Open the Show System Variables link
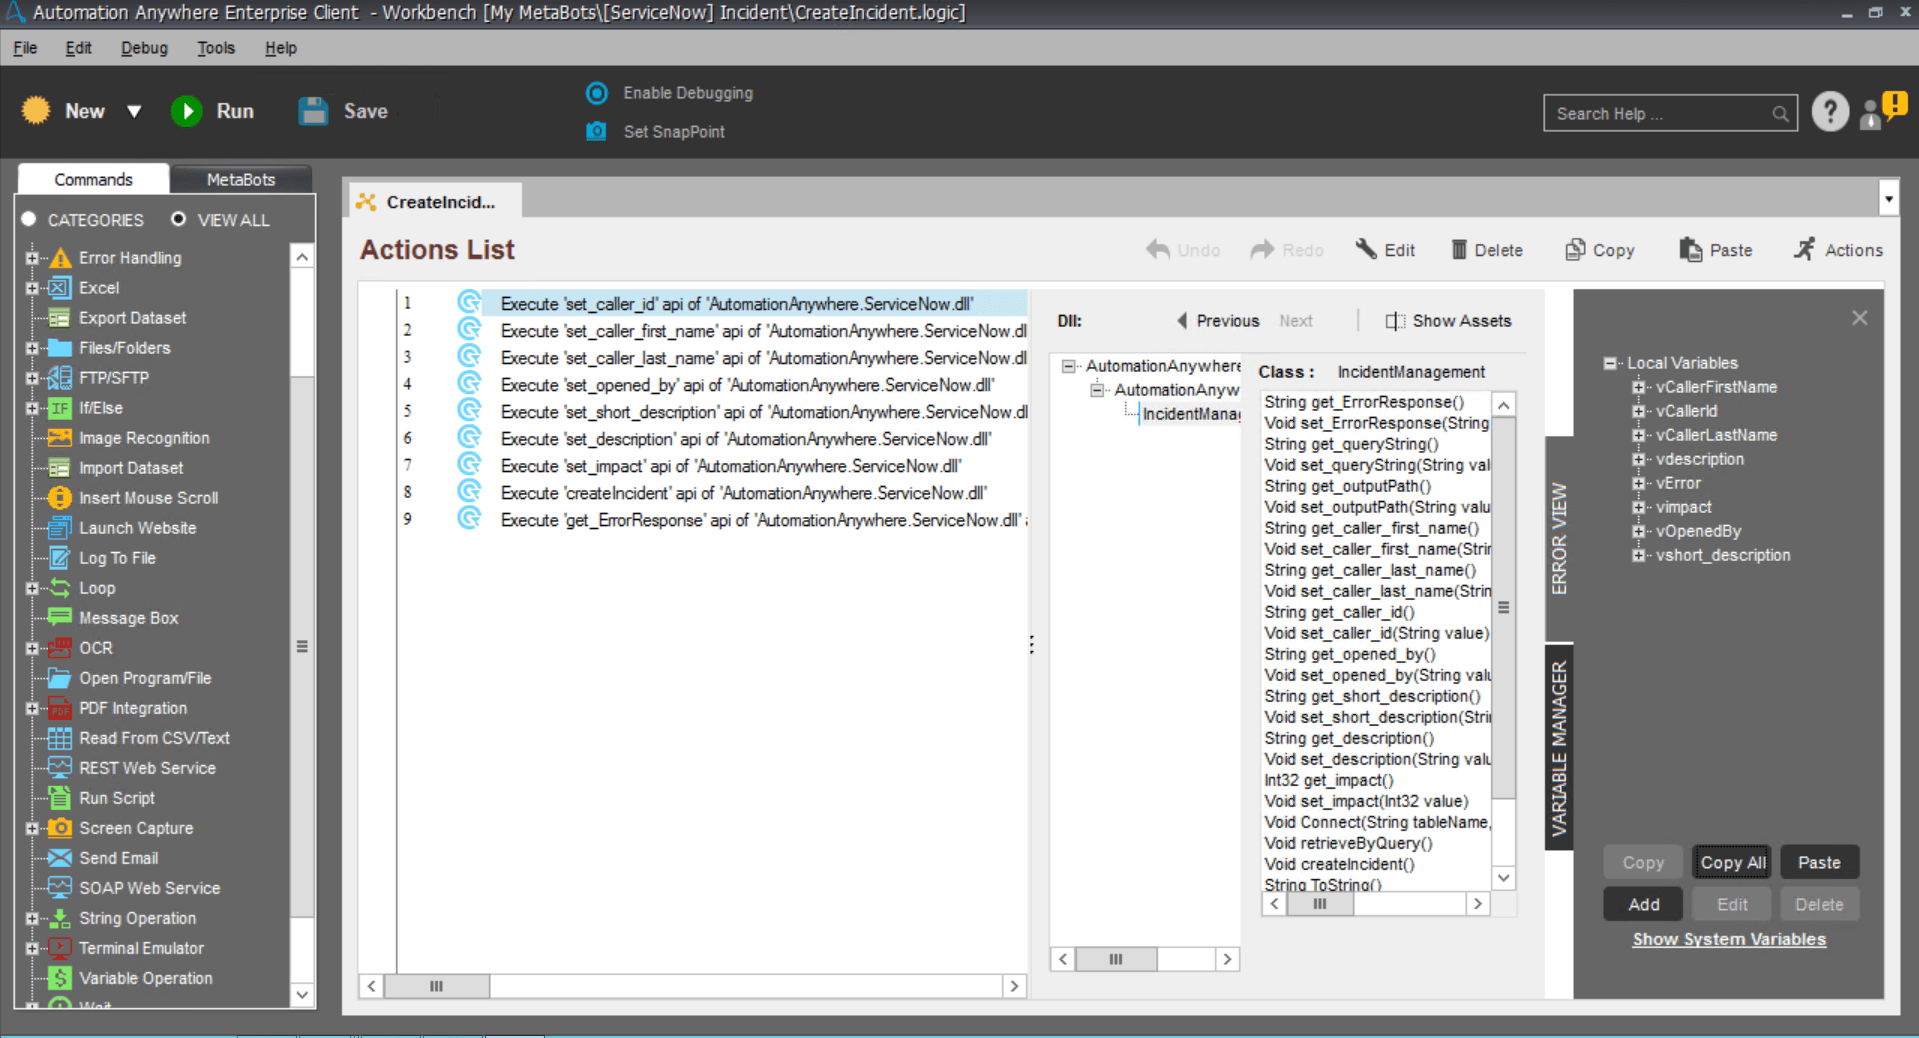This screenshot has height=1038, width=1919. (1729, 939)
